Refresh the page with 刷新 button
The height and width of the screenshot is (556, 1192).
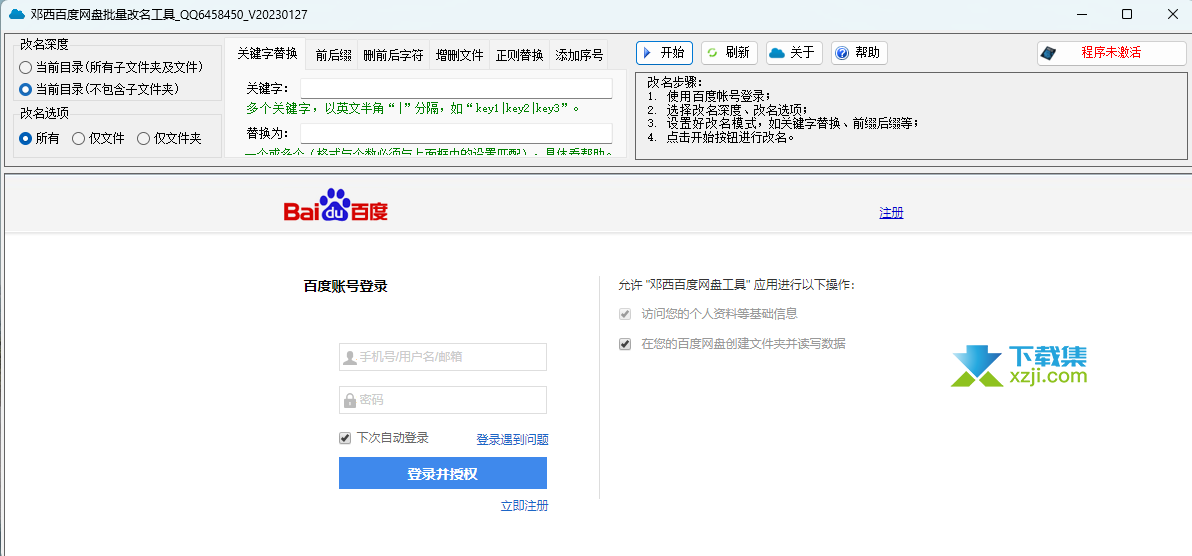(729, 52)
